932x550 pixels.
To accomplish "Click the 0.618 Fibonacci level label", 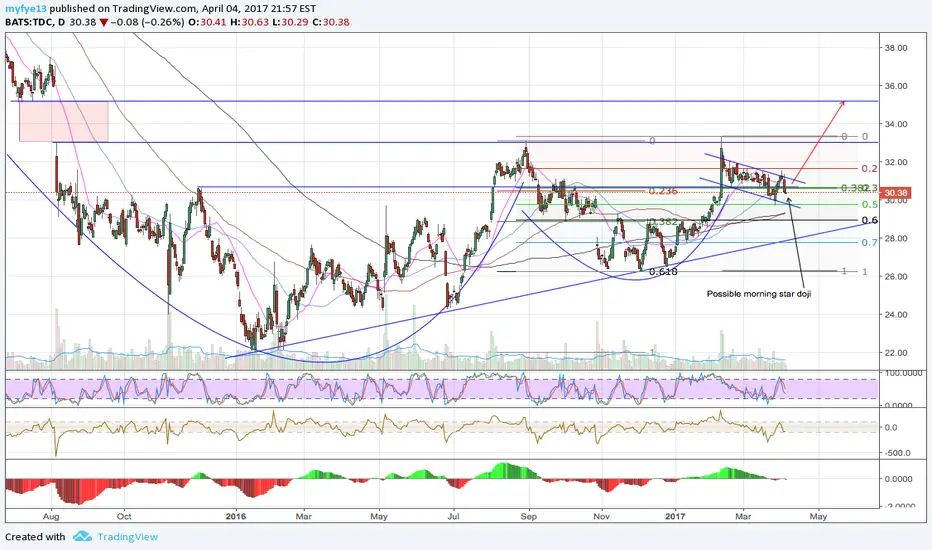I will (663, 272).
